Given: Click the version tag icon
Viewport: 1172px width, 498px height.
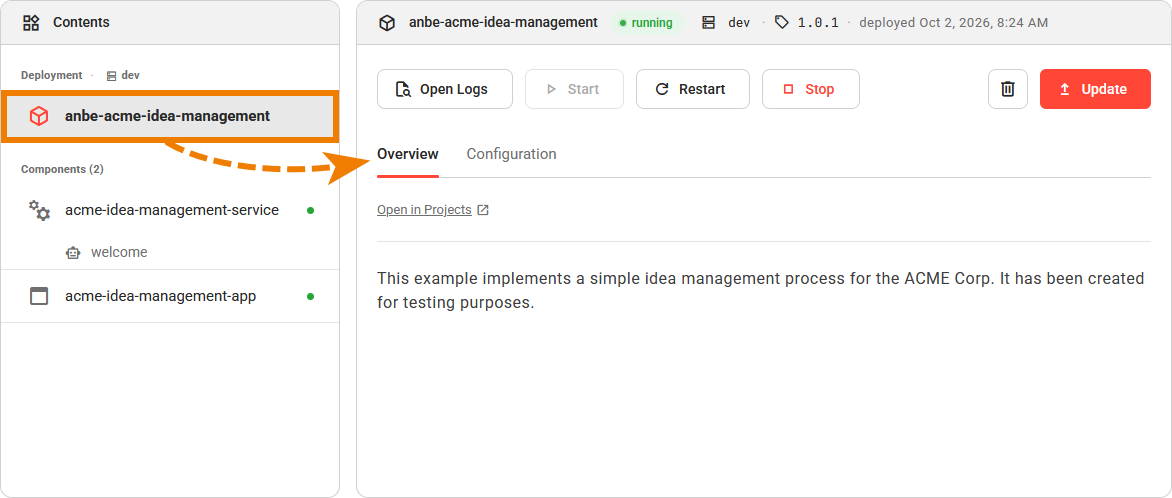Looking at the screenshot, I should click(x=781, y=22).
